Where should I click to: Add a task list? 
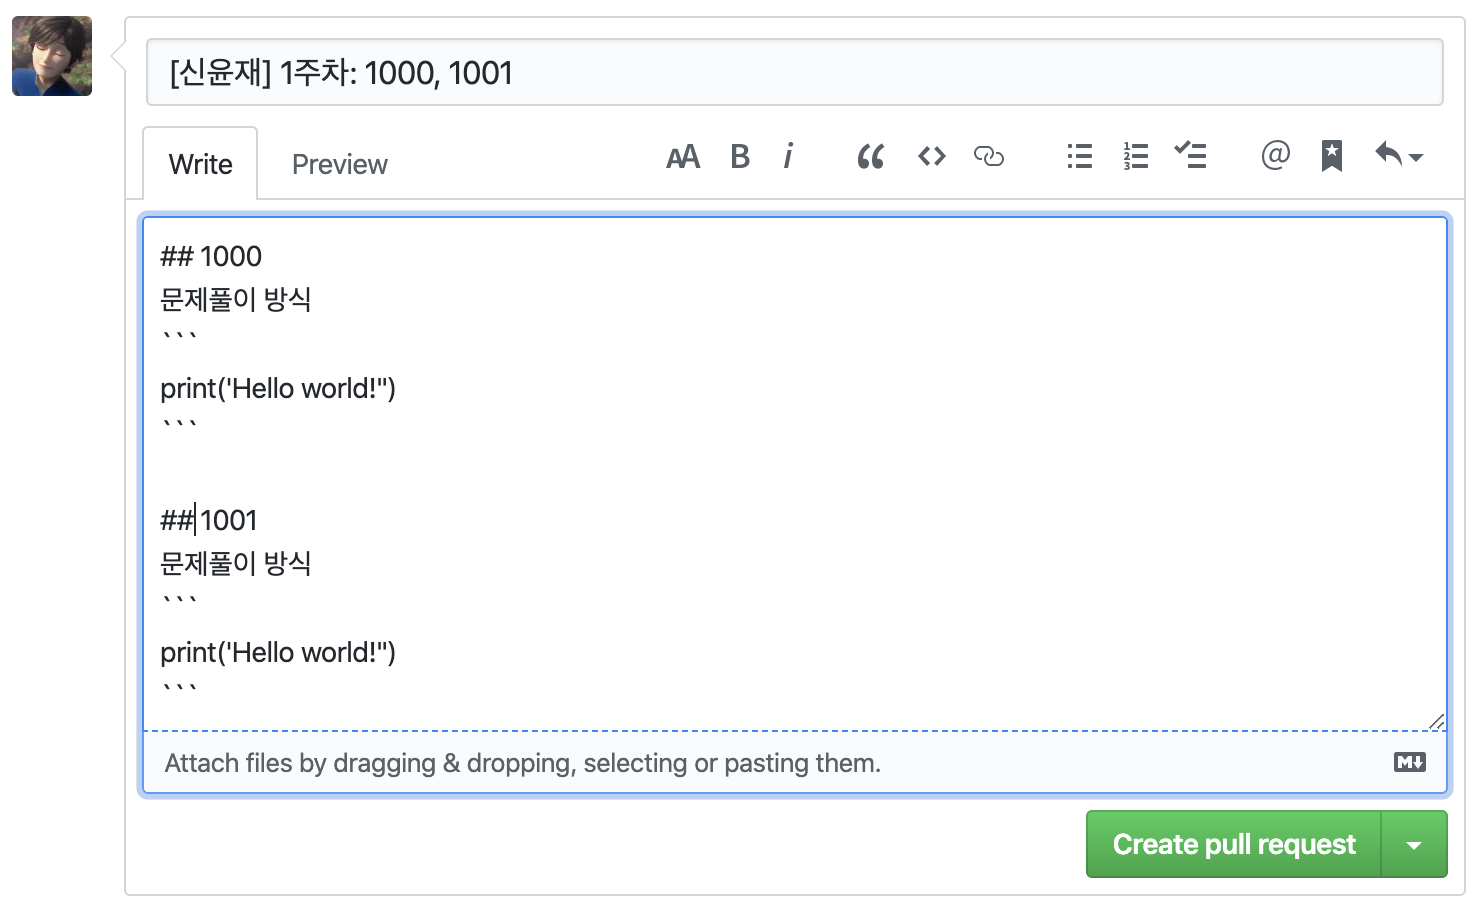click(1191, 155)
